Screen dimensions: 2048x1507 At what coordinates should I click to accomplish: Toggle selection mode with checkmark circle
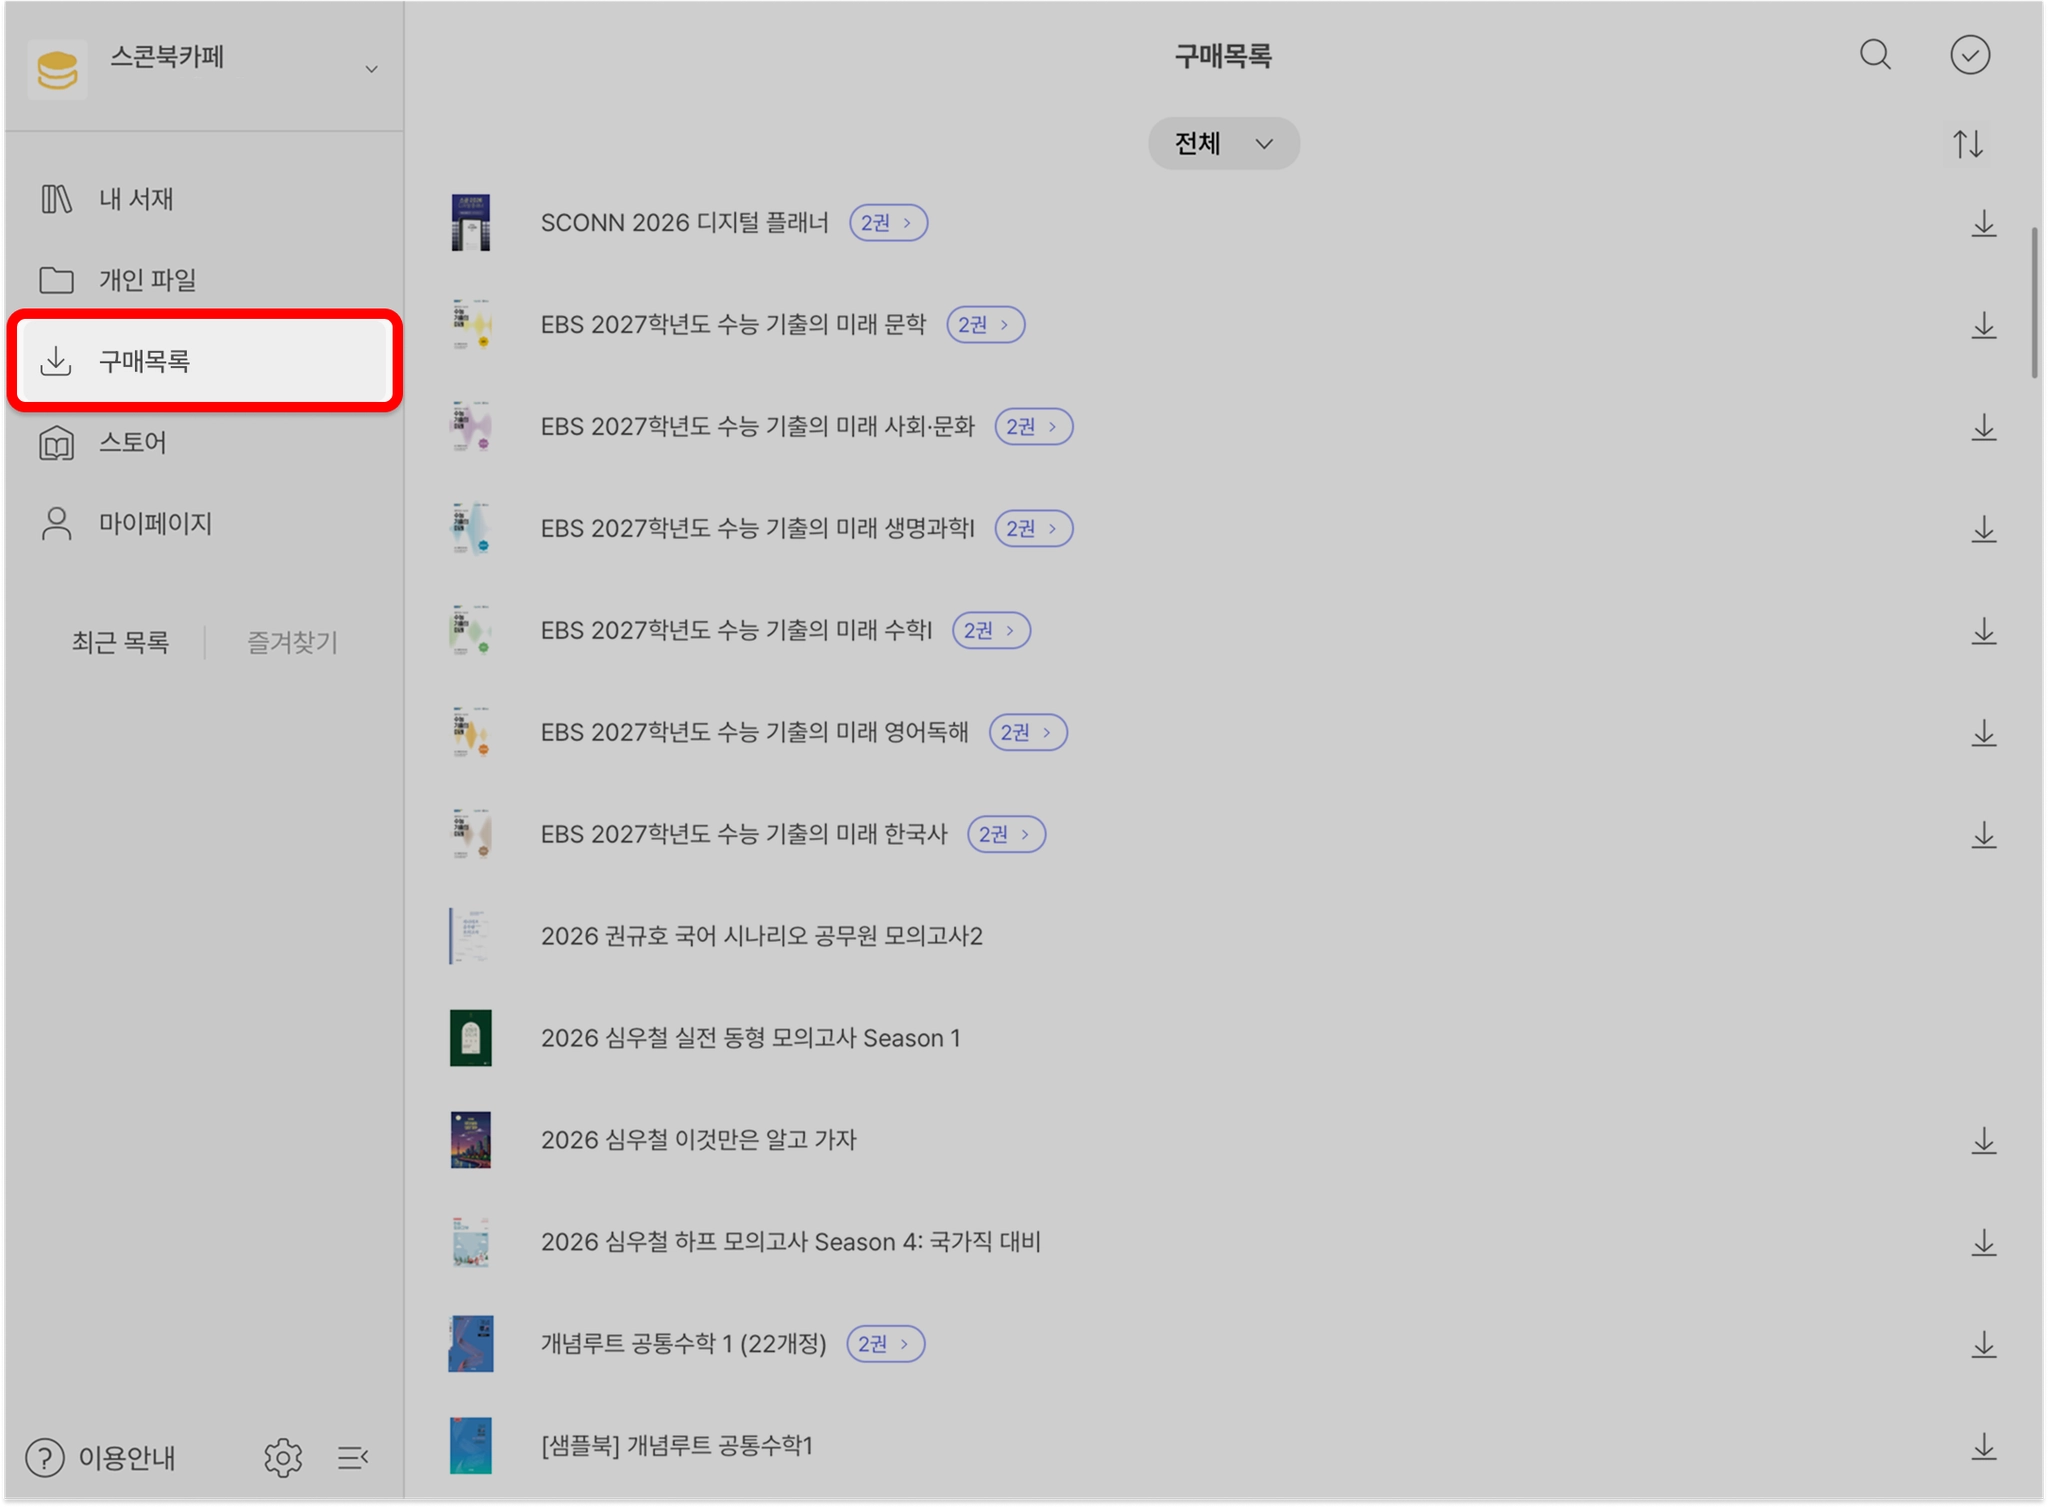coord(1969,55)
